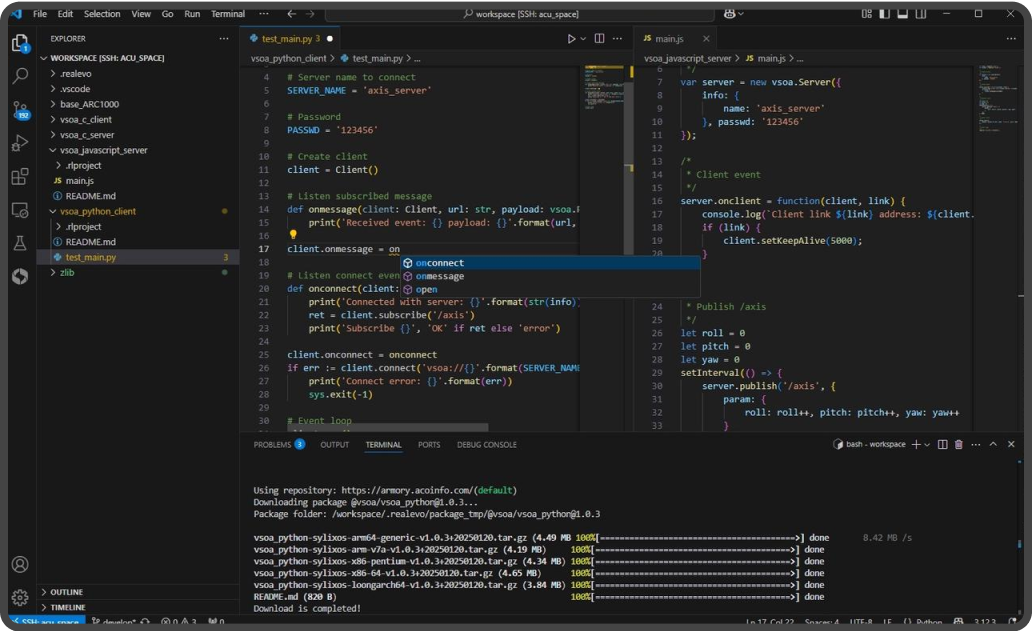Open the Copilot dropdown chevron in title bar
This screenshot has width=1032, height=631.
[741, 14]
